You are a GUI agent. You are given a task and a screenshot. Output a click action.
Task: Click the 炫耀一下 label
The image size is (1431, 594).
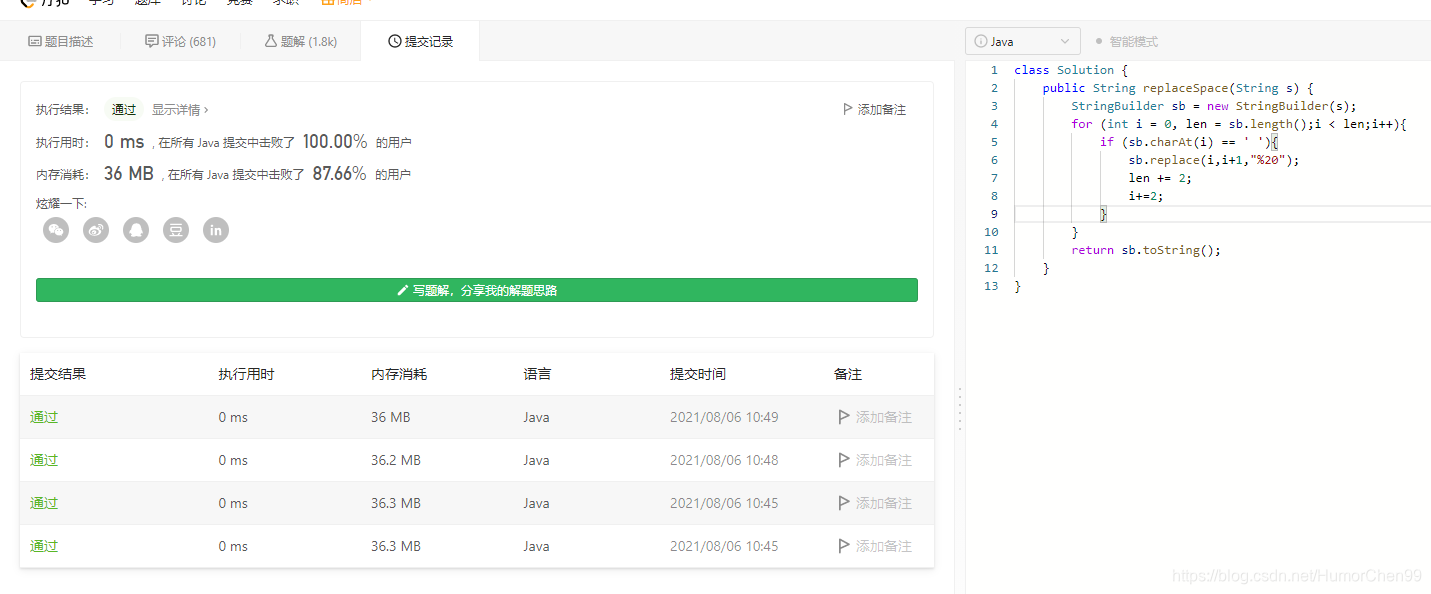click(x=62, y=204)
